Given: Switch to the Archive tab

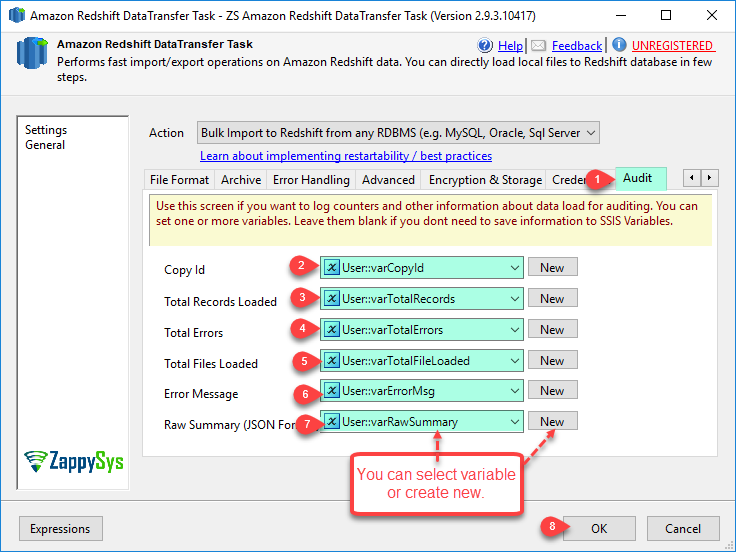Looking at the screenshot, I should pos(241,180).
